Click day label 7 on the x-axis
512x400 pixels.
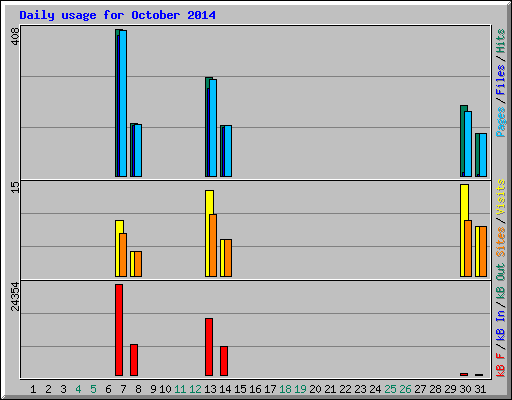(x=123, y=389)
